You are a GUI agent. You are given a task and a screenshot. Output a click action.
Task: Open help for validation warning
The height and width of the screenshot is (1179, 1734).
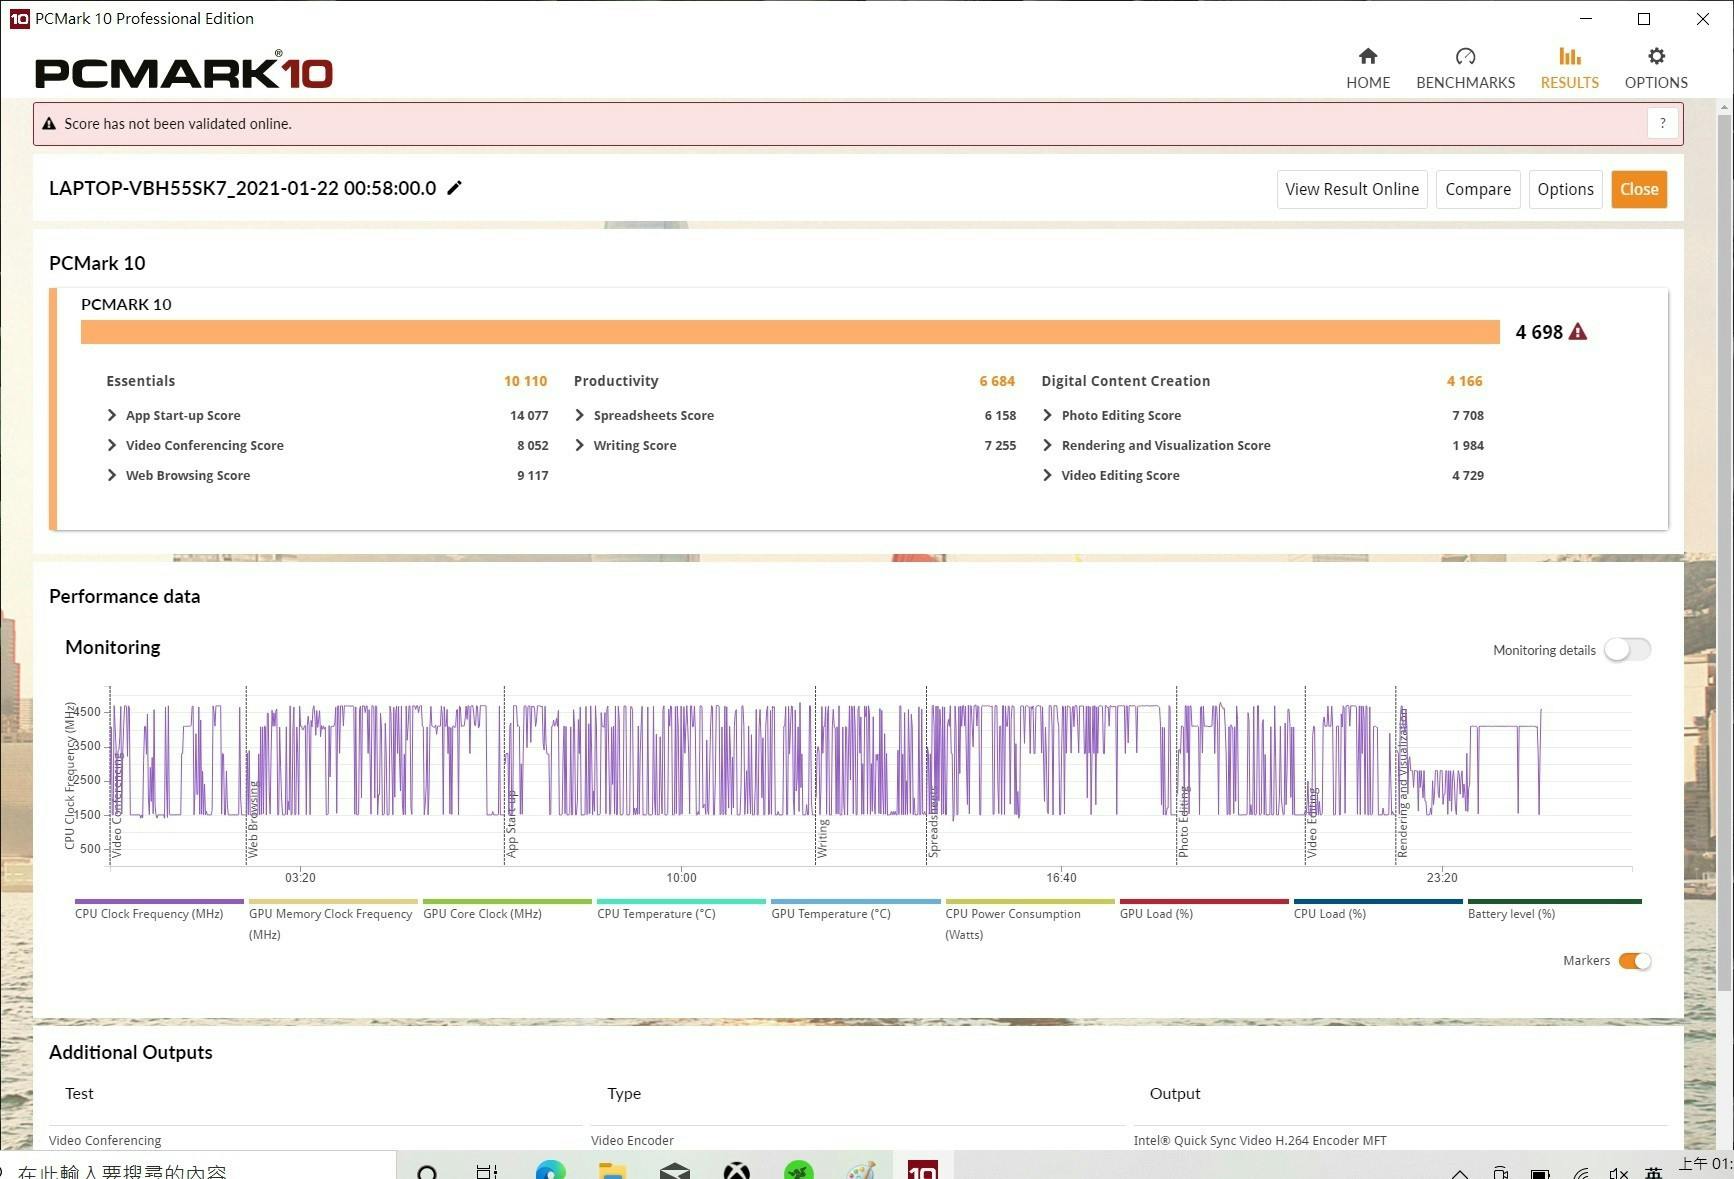point(1662,123)
